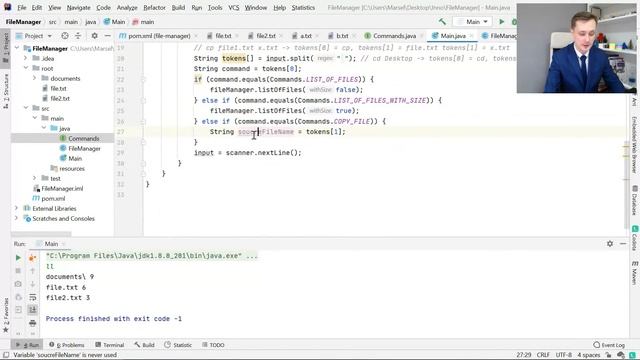640x360 pixels.
Task: Toggle soft-wrap in Run console
Action: 32,297
